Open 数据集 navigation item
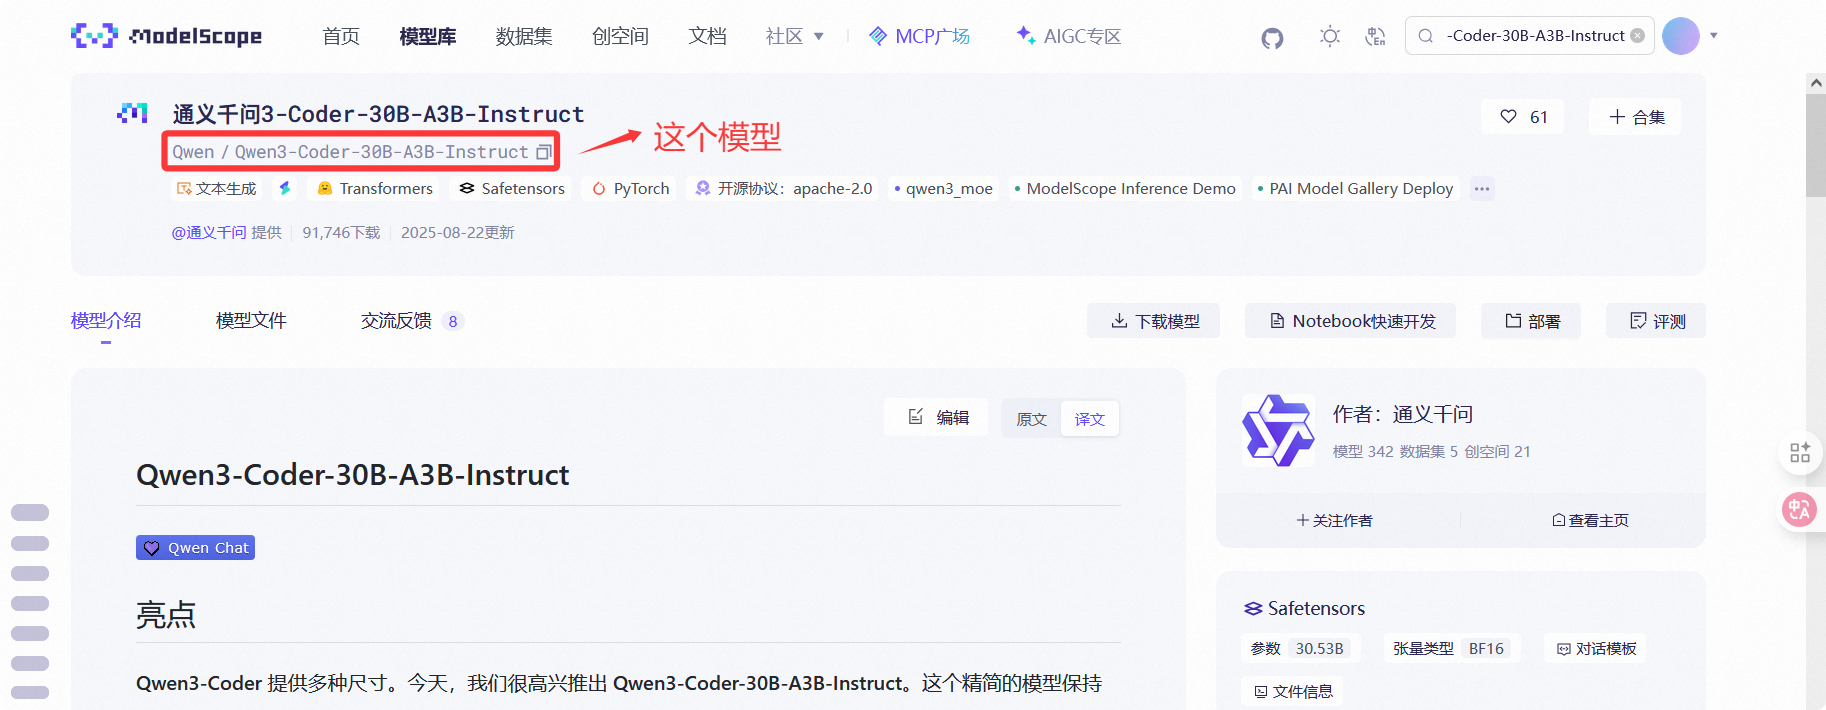 [524, 36]
